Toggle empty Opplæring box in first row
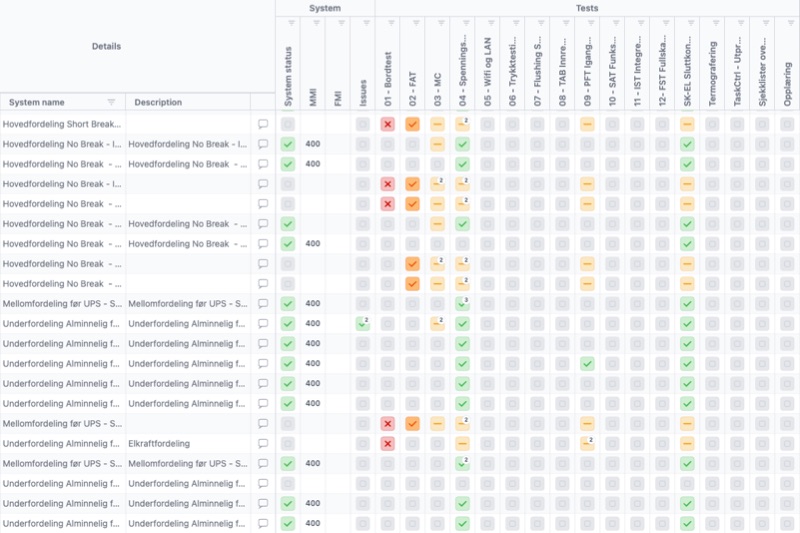The height and width of the screenshot is (533, 800). coord(787,124)
